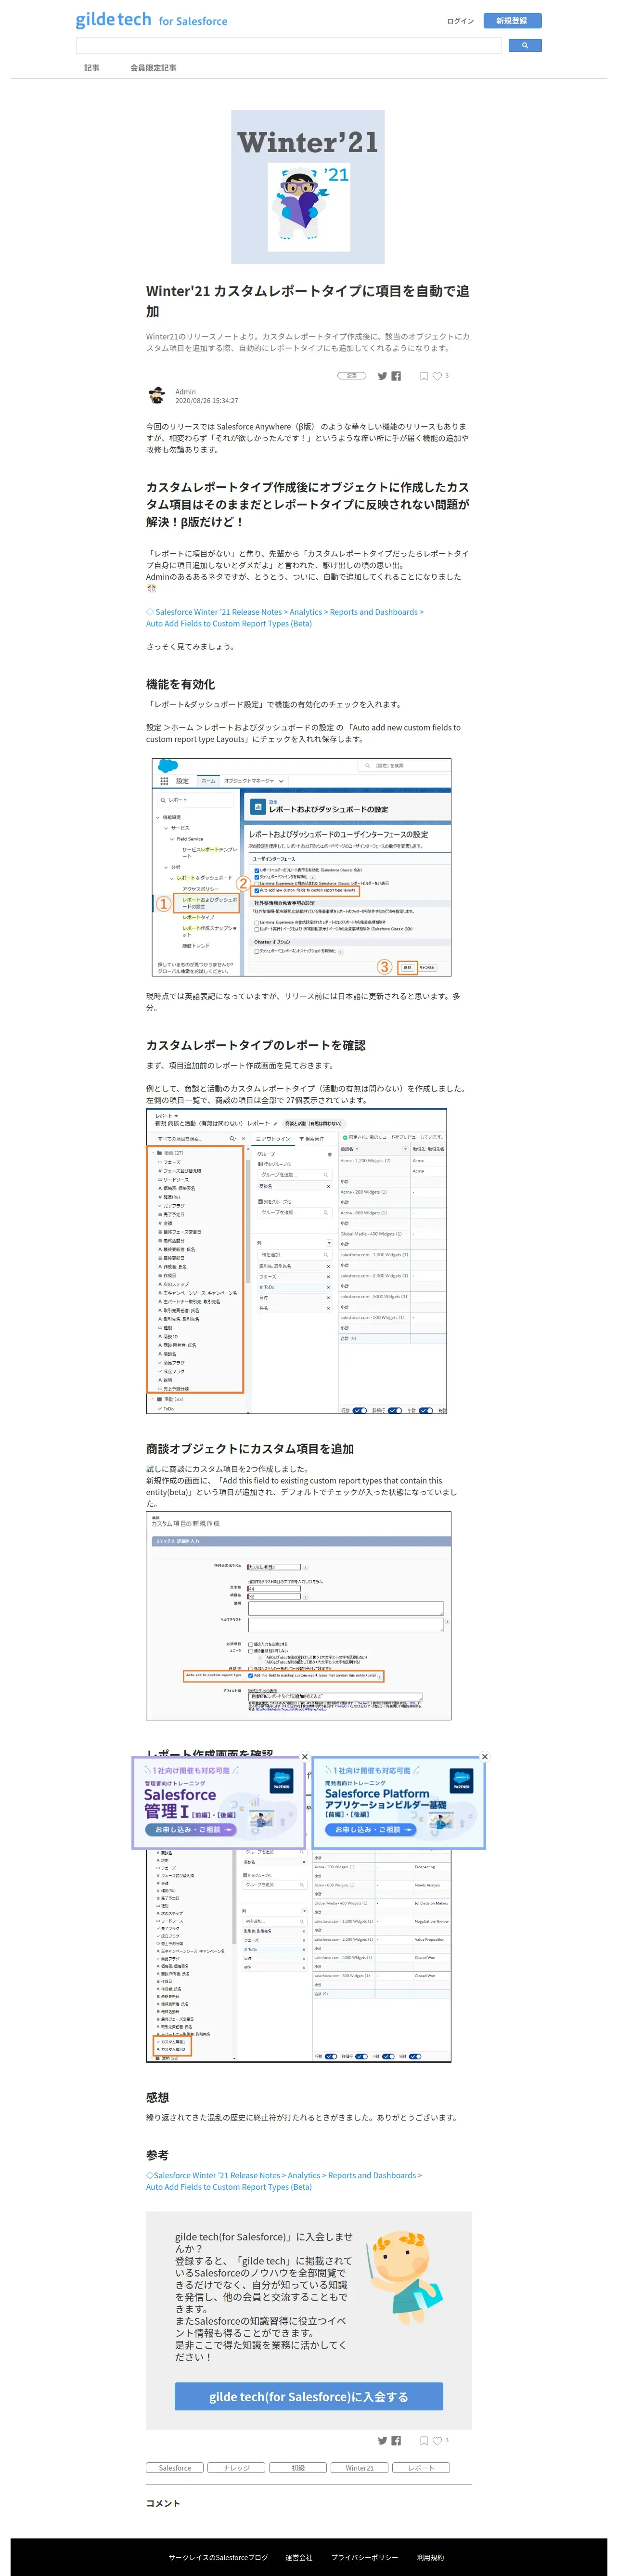Open the ログイン link in header

460,21
